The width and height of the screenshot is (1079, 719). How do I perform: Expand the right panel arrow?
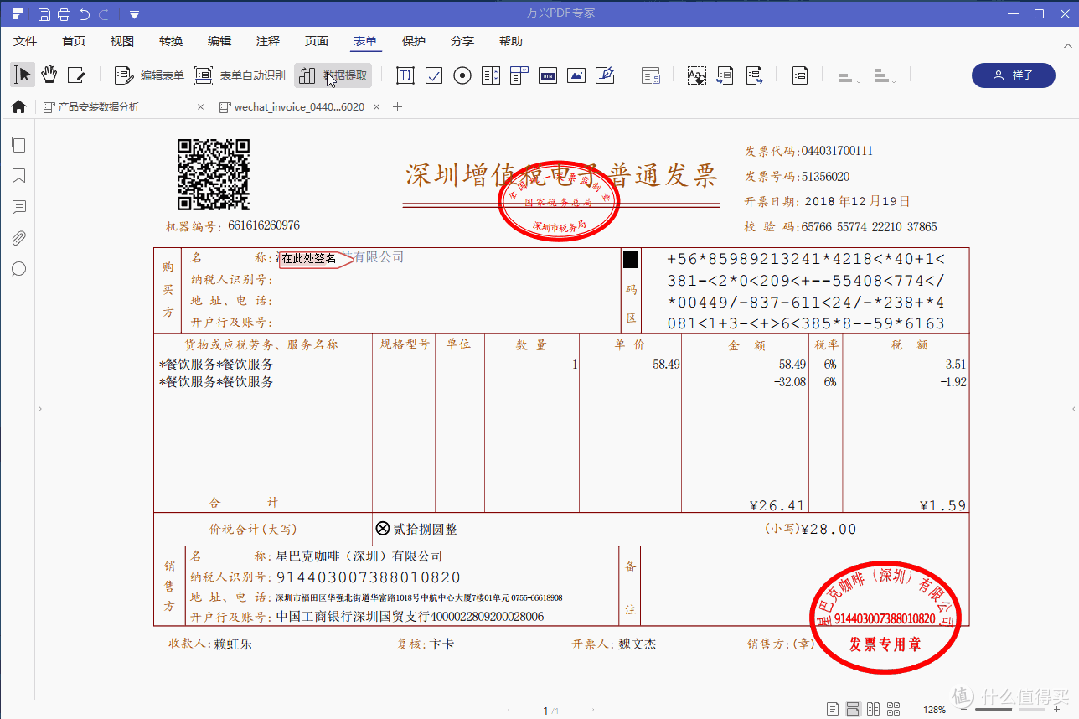[1073, 409]
